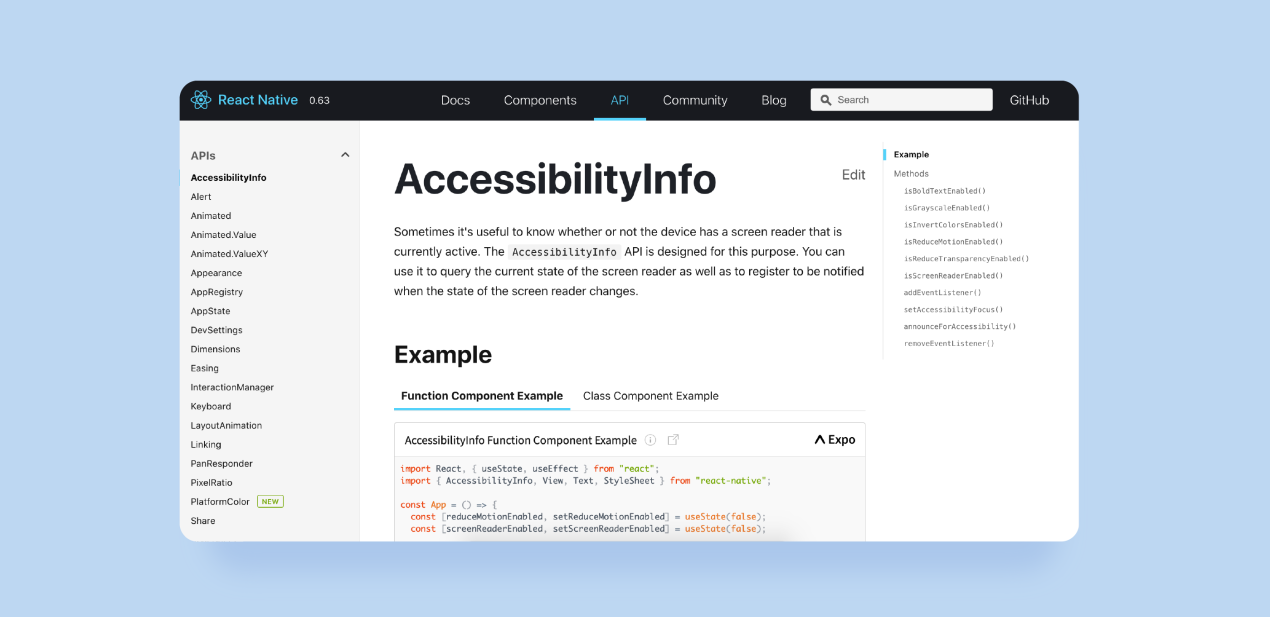The width and height of the screenshot is (1270, 617).
Task: Switch to Class Component Example tab
Action: point(650,396)
